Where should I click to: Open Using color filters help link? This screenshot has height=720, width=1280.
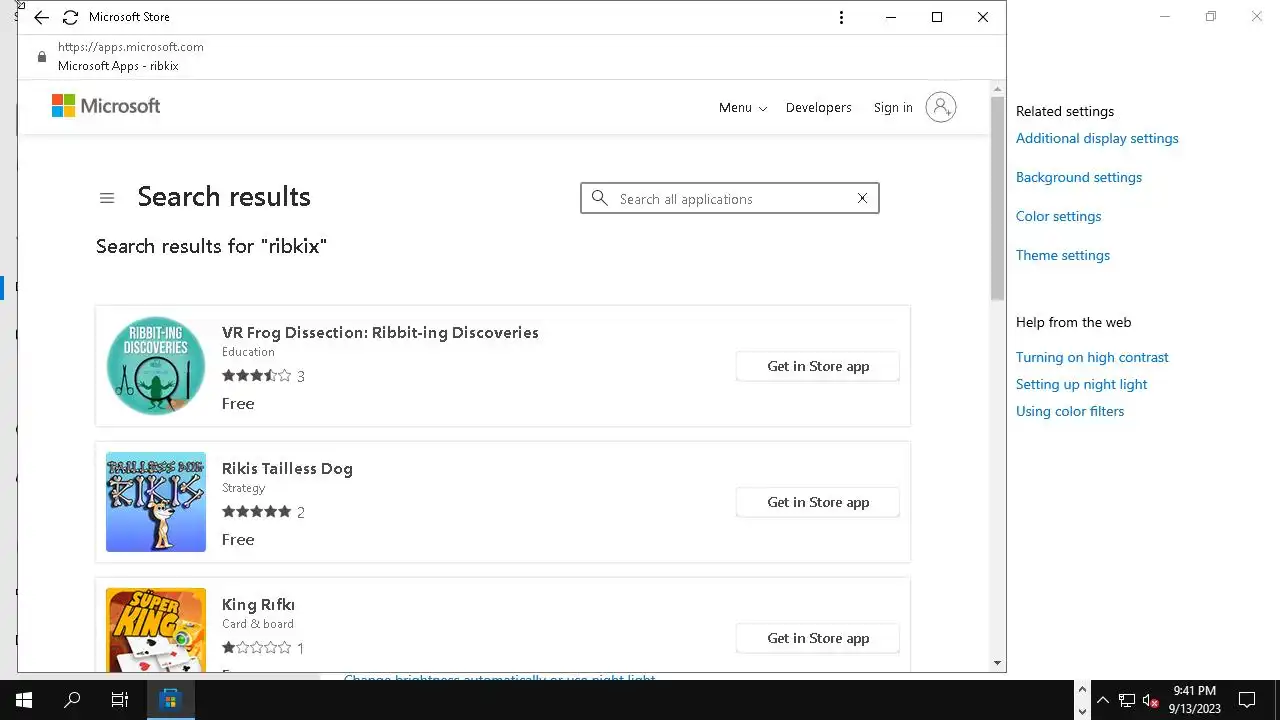click(x=1070, y=411)
